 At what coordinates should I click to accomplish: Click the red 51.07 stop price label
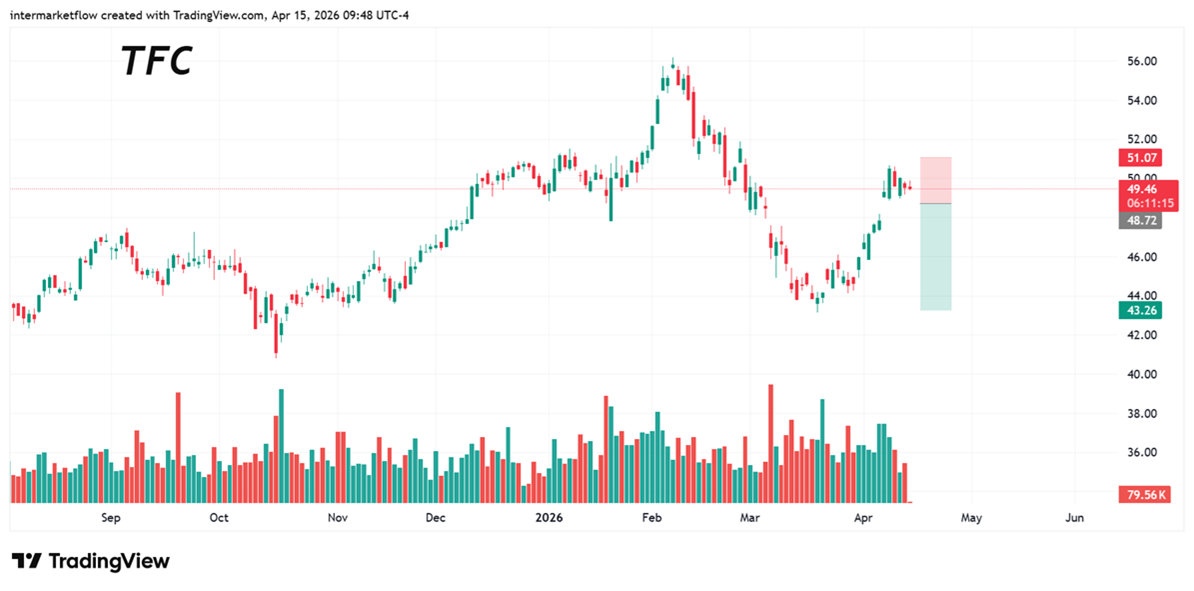pos(1140,158)
